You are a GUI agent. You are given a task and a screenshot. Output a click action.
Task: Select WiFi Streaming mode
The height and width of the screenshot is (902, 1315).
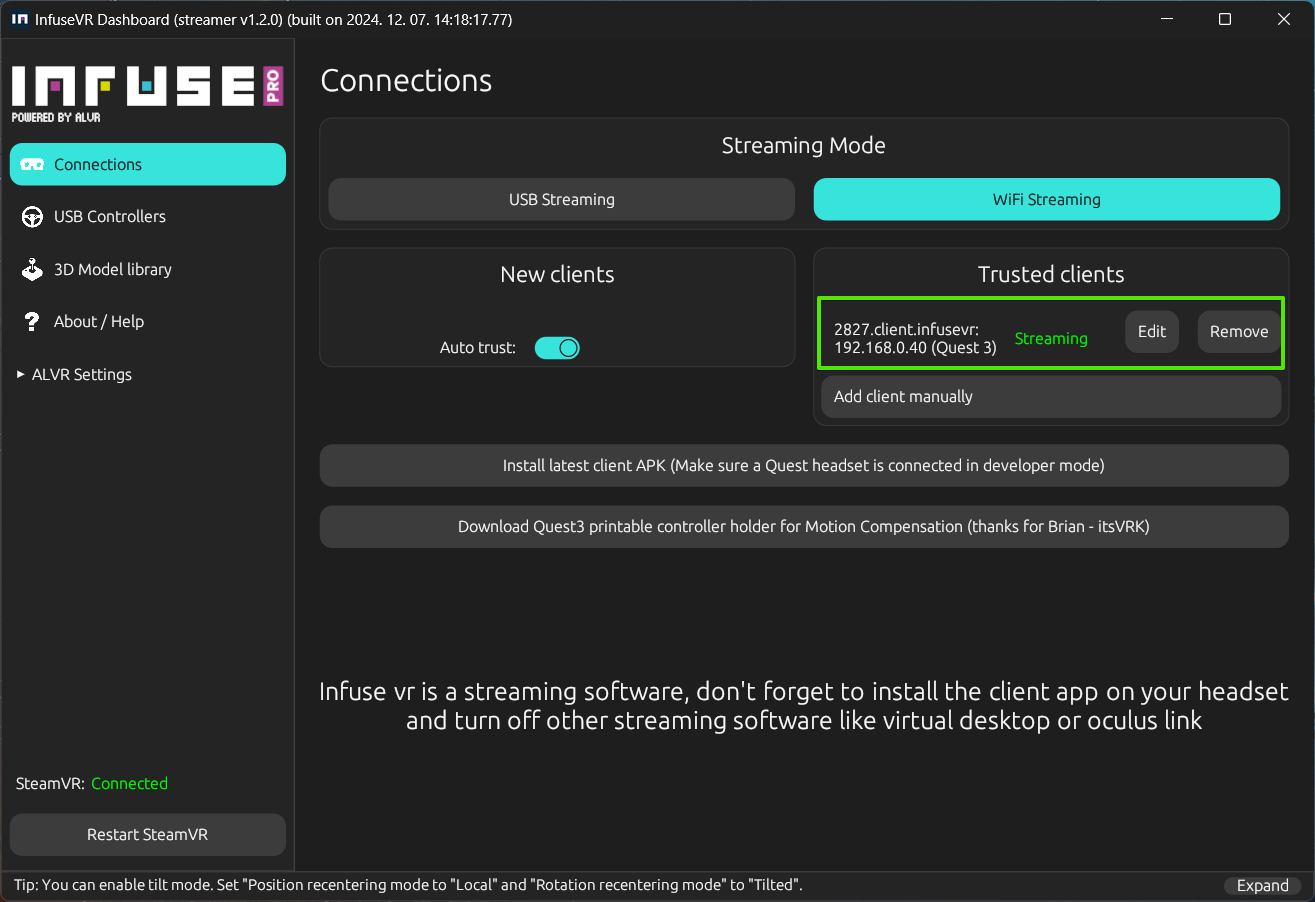pyautogui.click(x=1046, y=199)
